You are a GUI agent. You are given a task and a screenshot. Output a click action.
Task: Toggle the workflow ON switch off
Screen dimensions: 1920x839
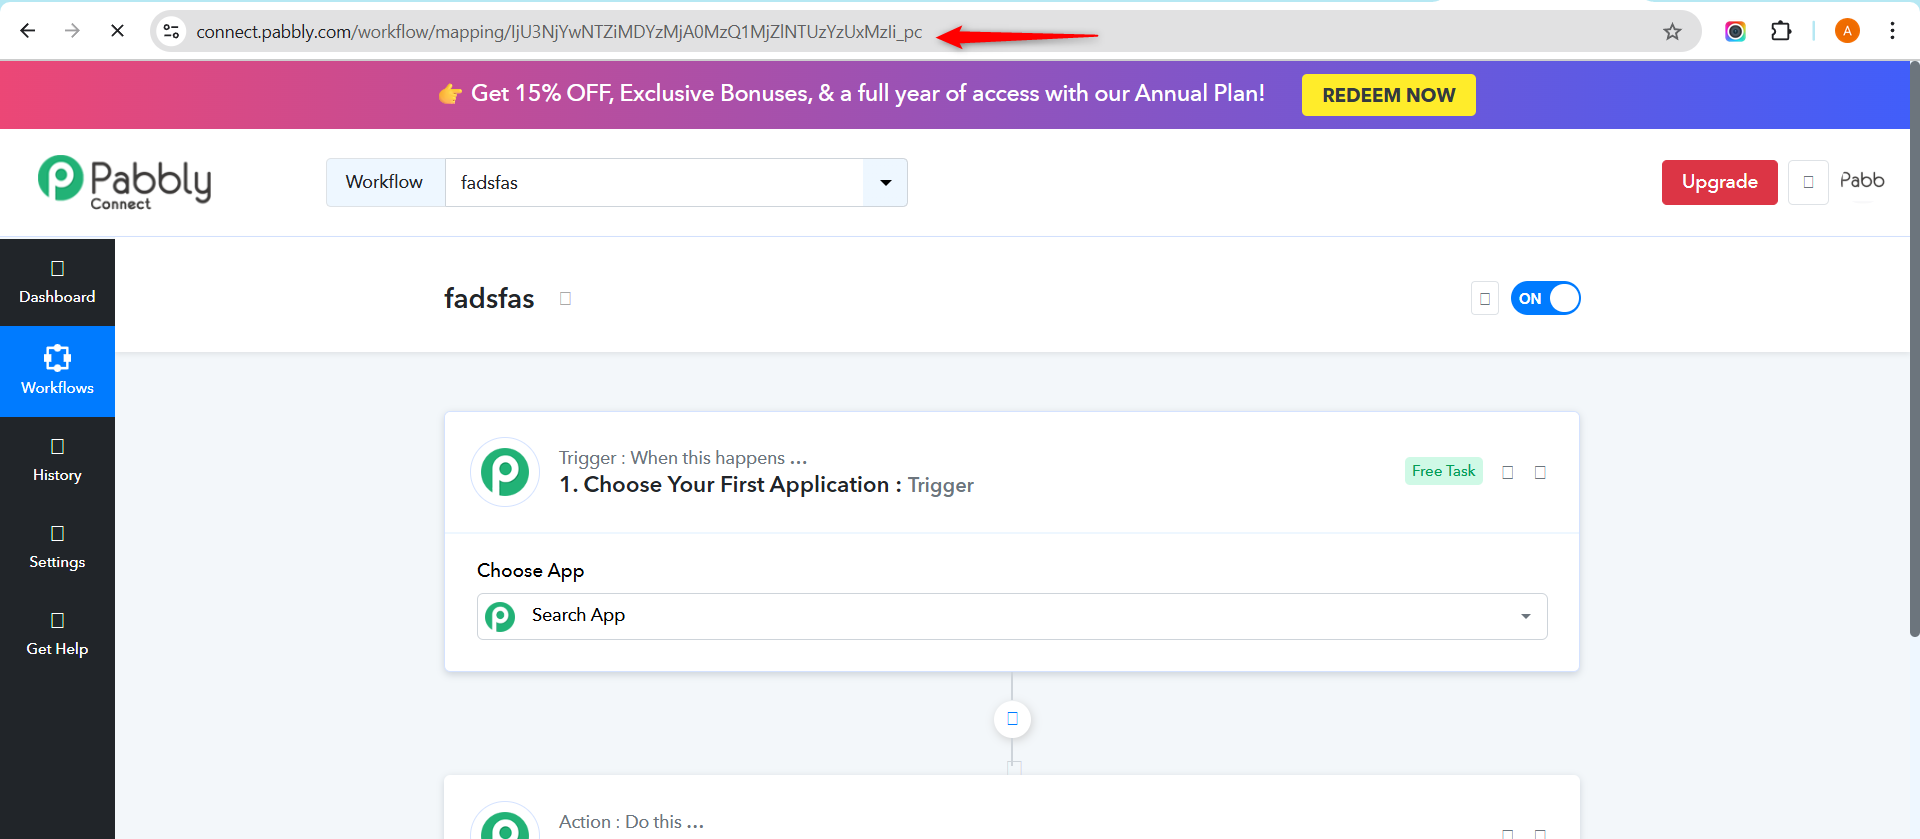click(1545, 298)
